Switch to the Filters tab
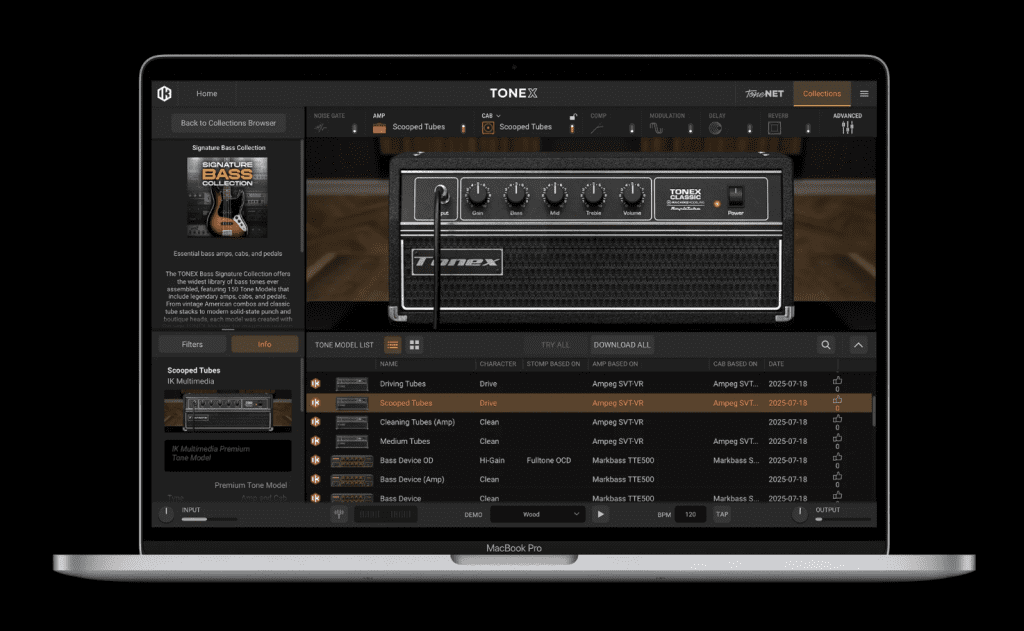The width and height of the screenshot is (1024, 631). point(192,344)
